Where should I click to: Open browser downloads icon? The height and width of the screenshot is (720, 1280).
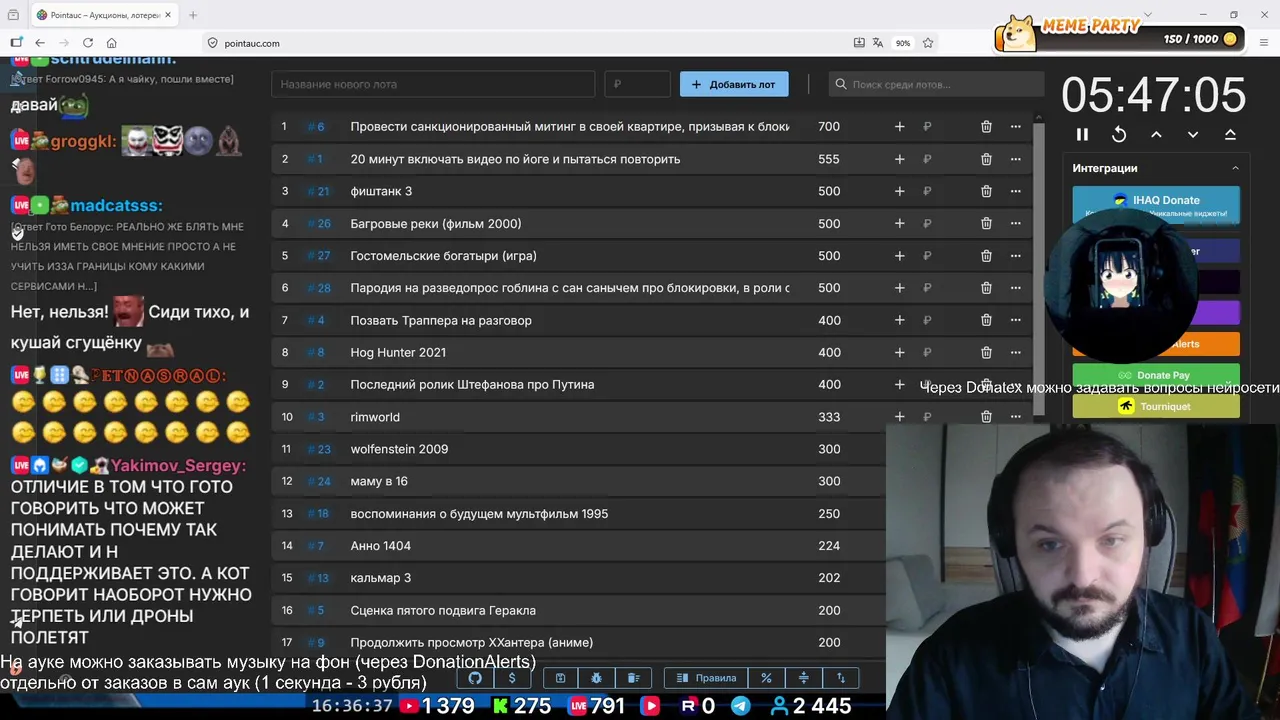tap(859, 43)
